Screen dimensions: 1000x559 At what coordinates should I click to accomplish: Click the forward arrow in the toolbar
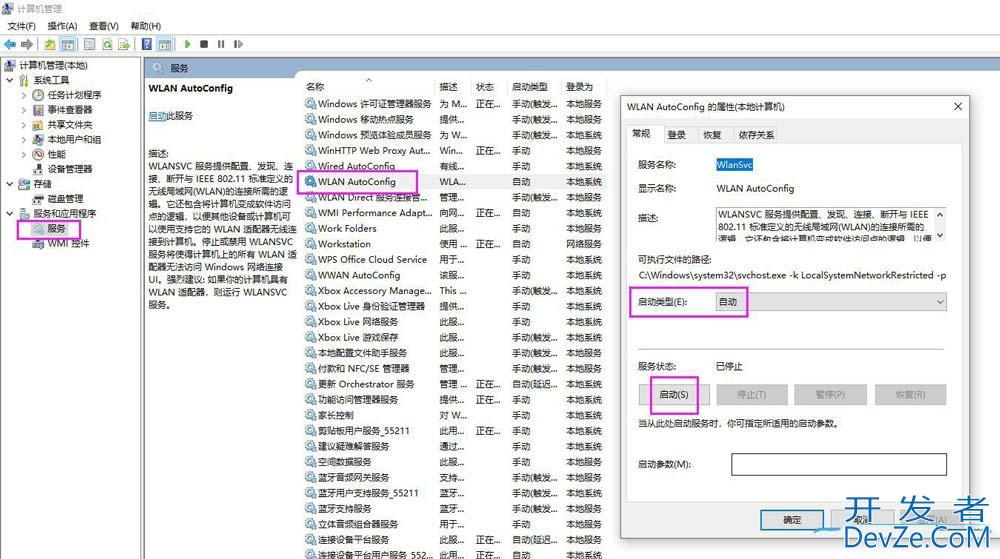click(27, 44)
